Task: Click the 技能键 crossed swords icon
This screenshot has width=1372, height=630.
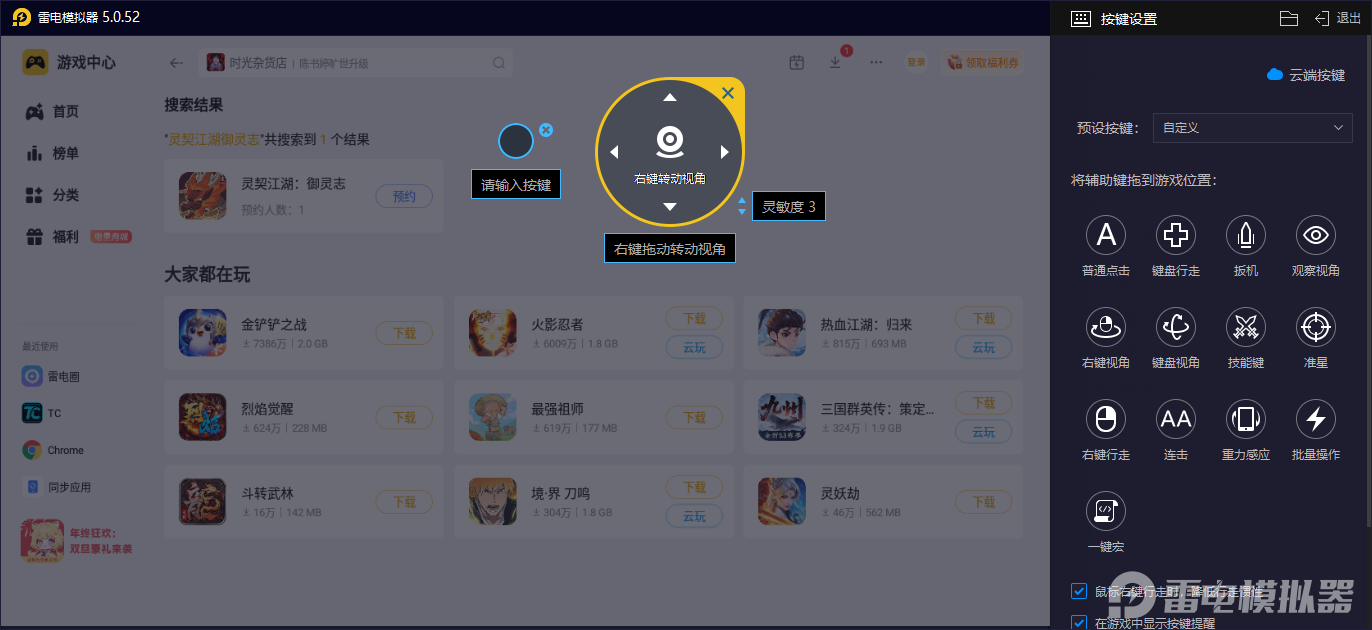Action: pos(1246,327)
